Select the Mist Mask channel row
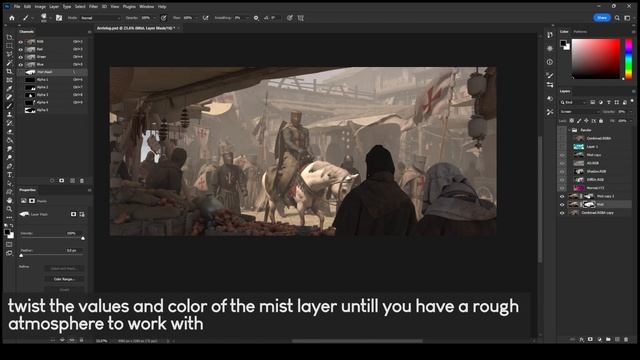Image resolution: width=640 pixels, height=360 pixels. coord(52,72)
